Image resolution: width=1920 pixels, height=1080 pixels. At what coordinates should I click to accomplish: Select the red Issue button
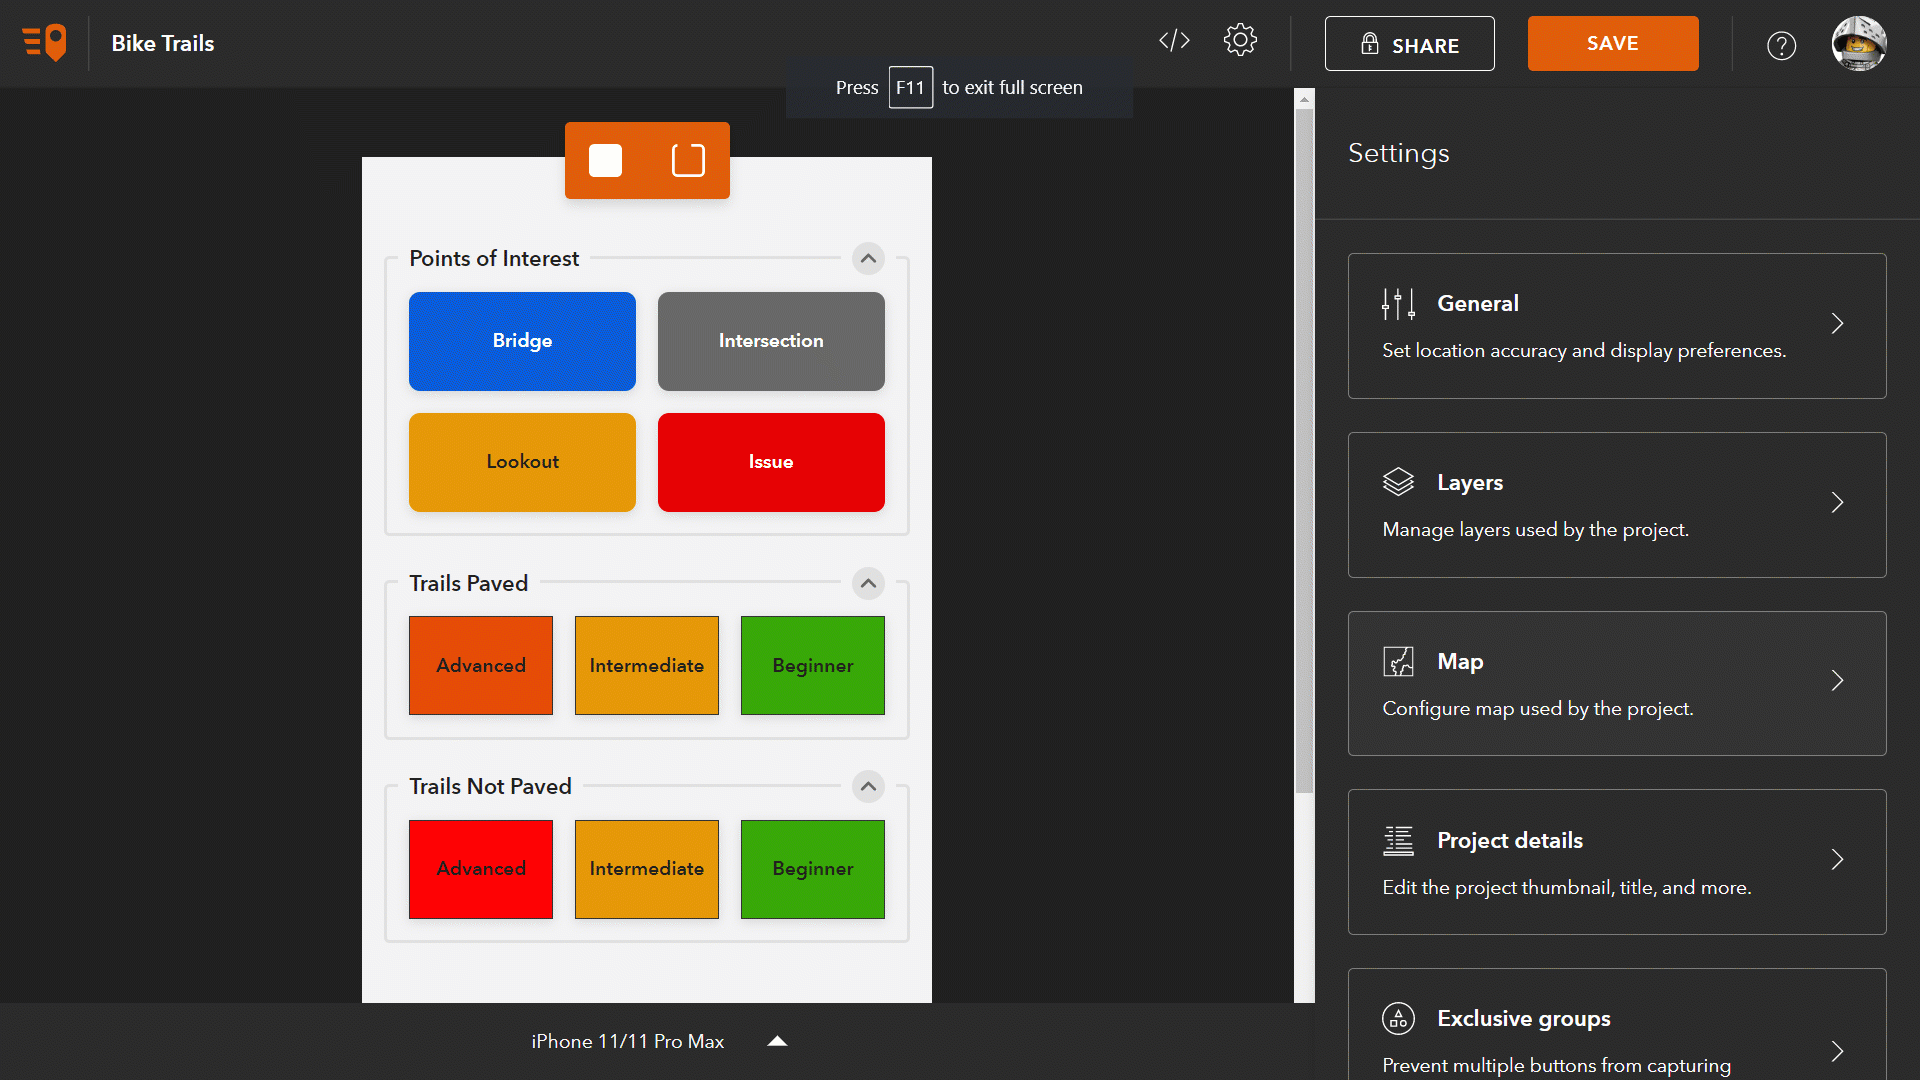[771, 462]
